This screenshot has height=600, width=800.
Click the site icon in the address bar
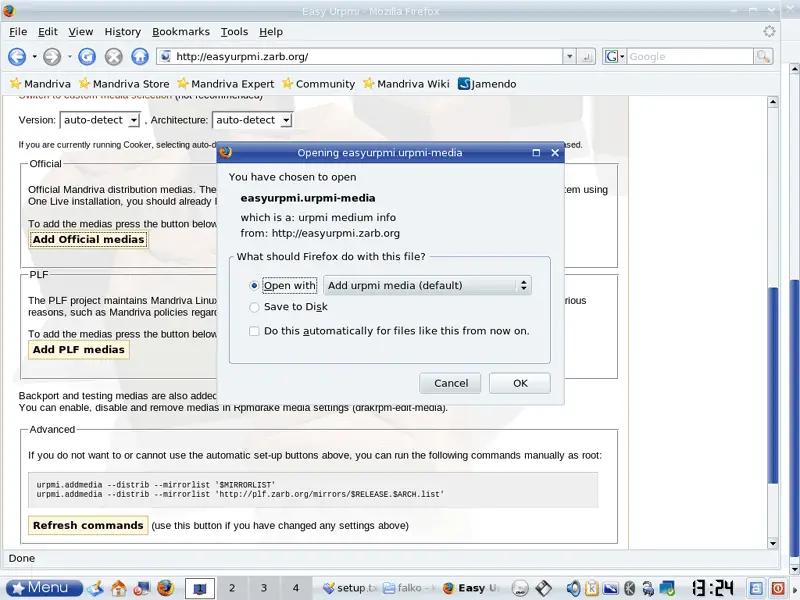(x=165, y=57)
